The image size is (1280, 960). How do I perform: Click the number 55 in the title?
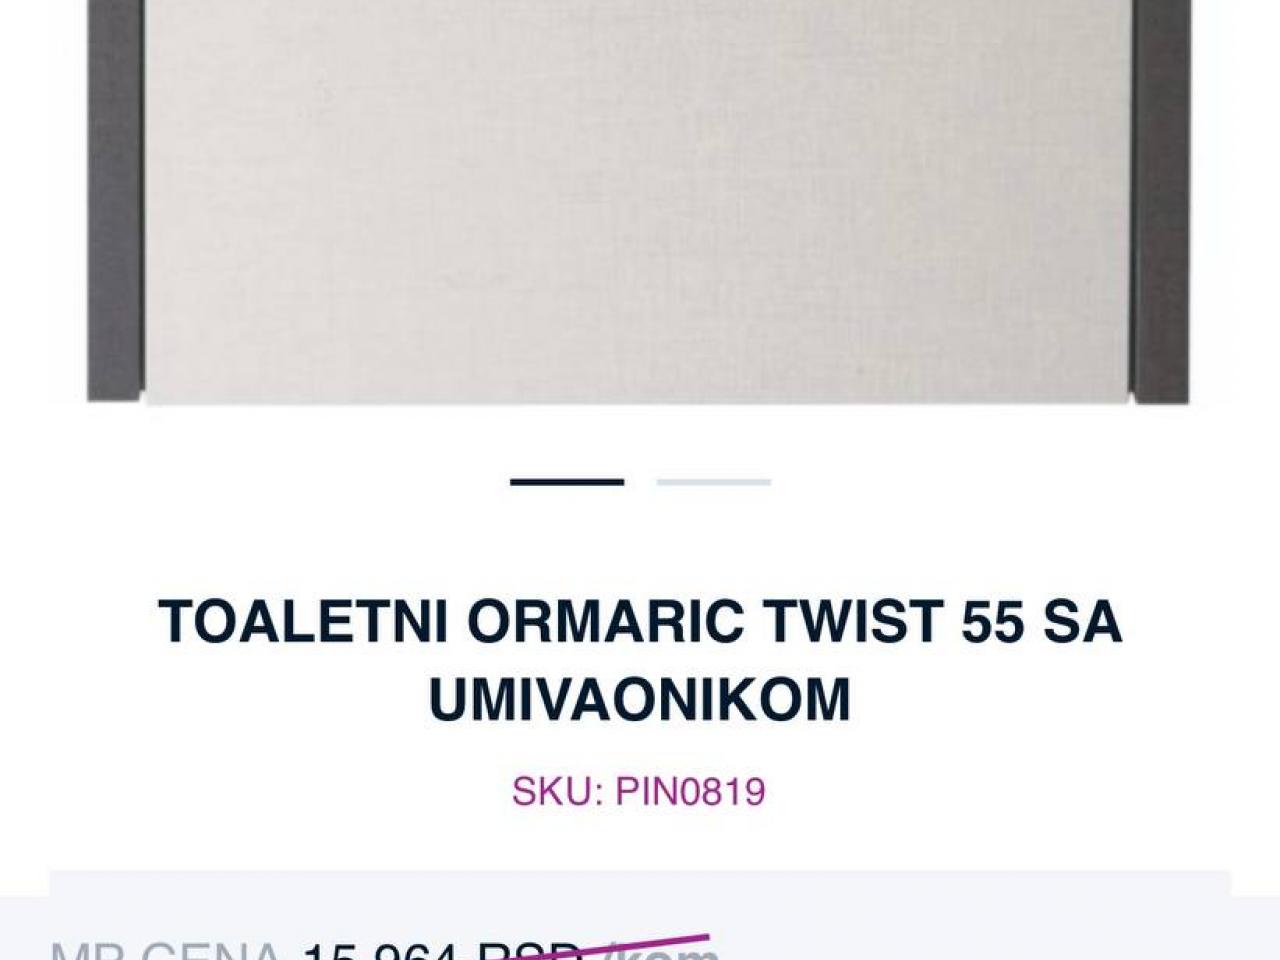(993, 622)
